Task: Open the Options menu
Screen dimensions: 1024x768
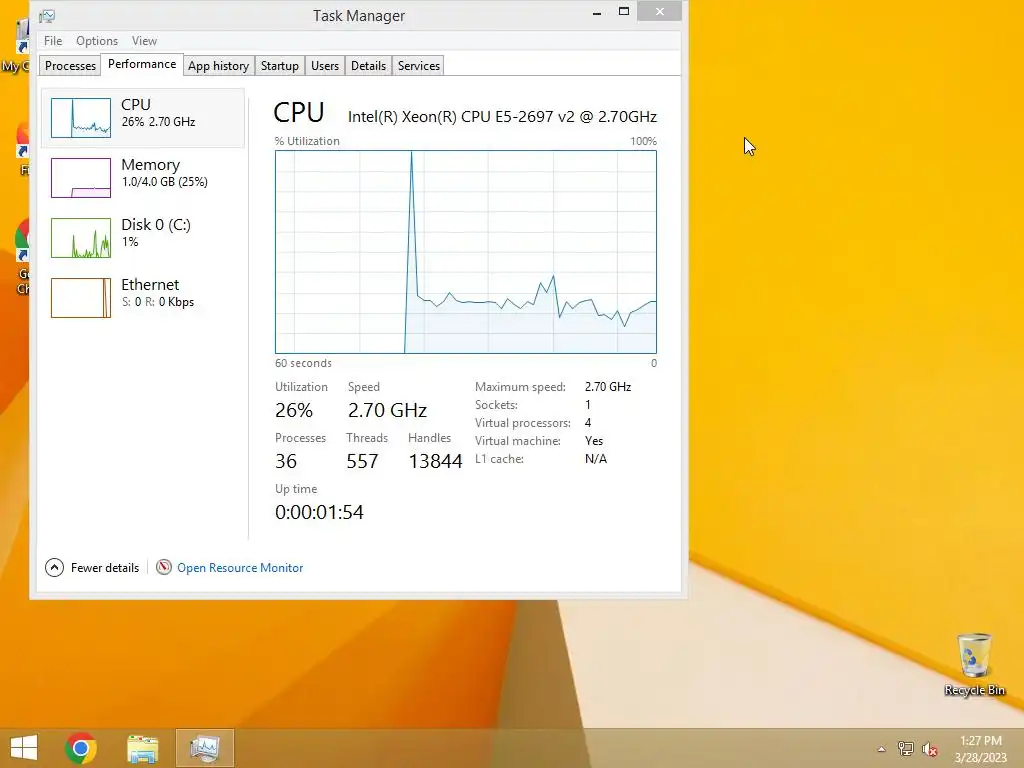Action: [97, 40]
